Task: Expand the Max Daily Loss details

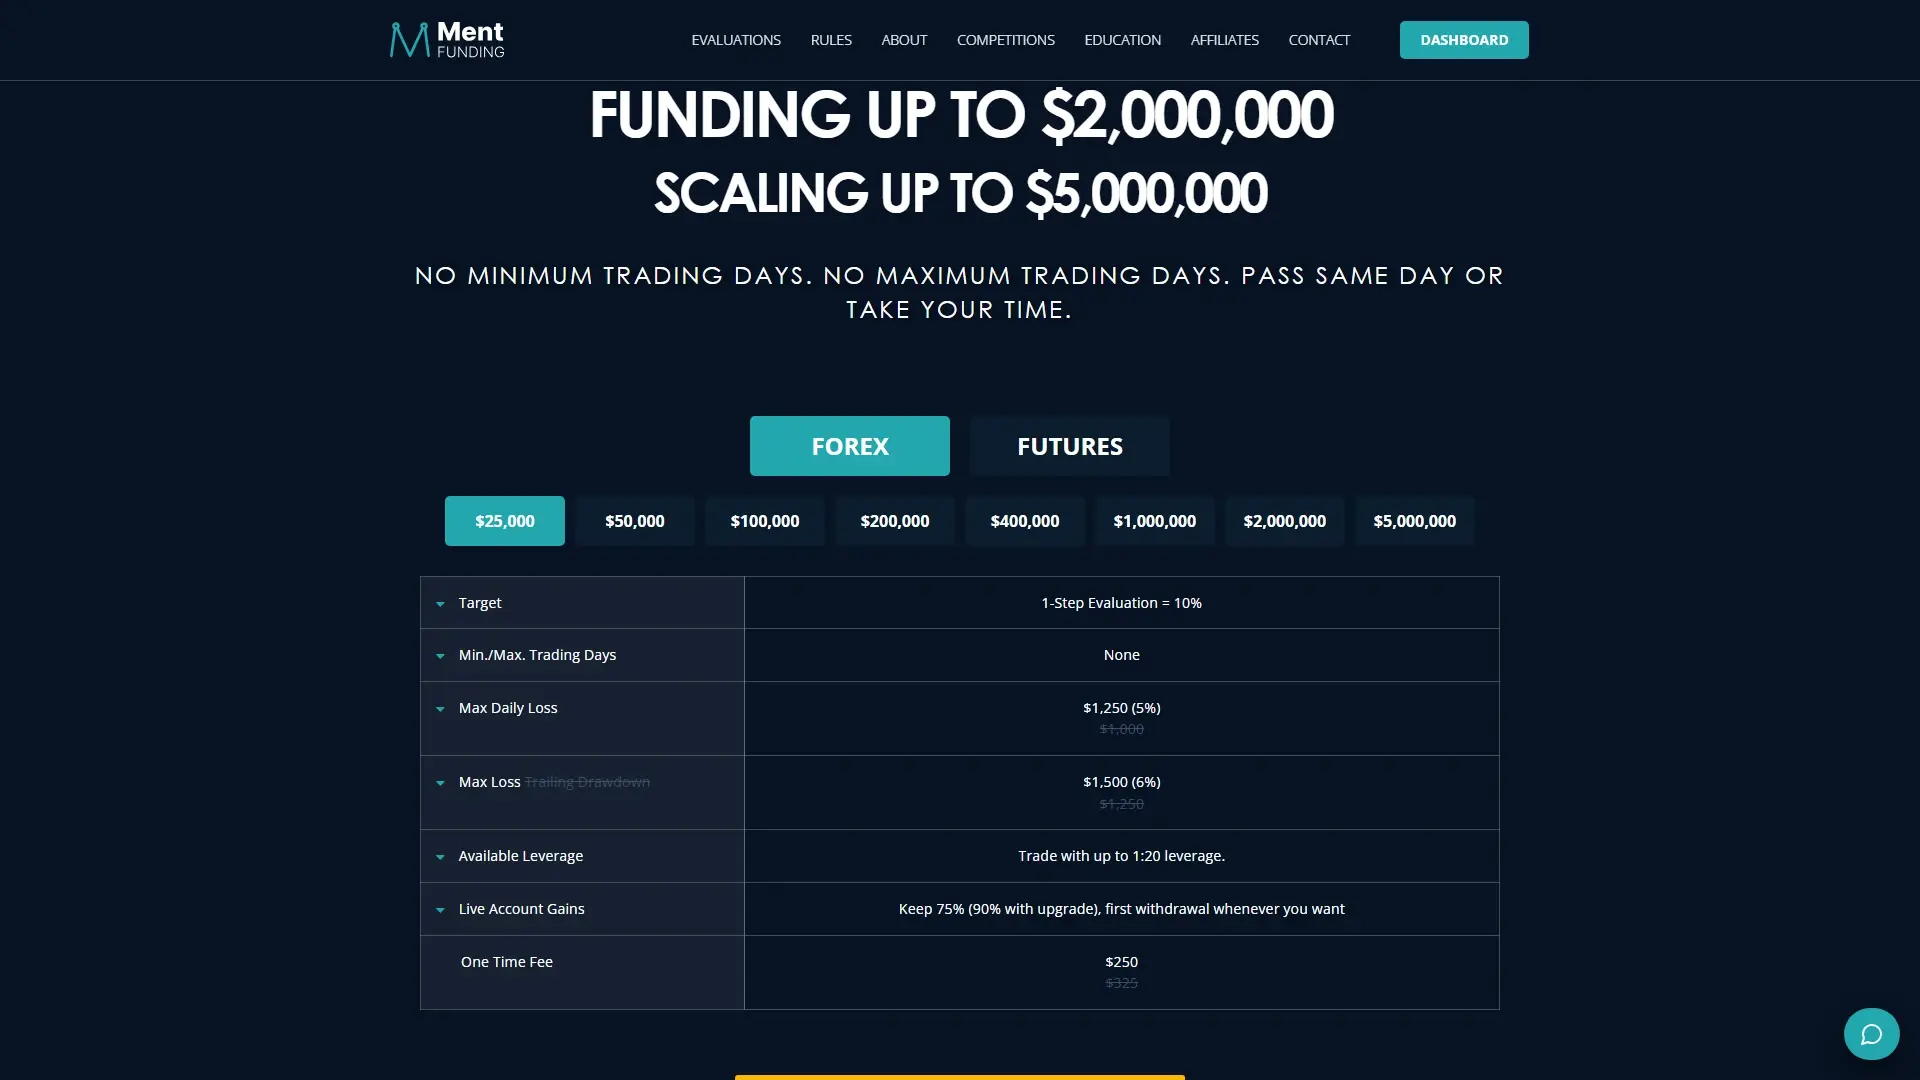Action: point(440,709)
